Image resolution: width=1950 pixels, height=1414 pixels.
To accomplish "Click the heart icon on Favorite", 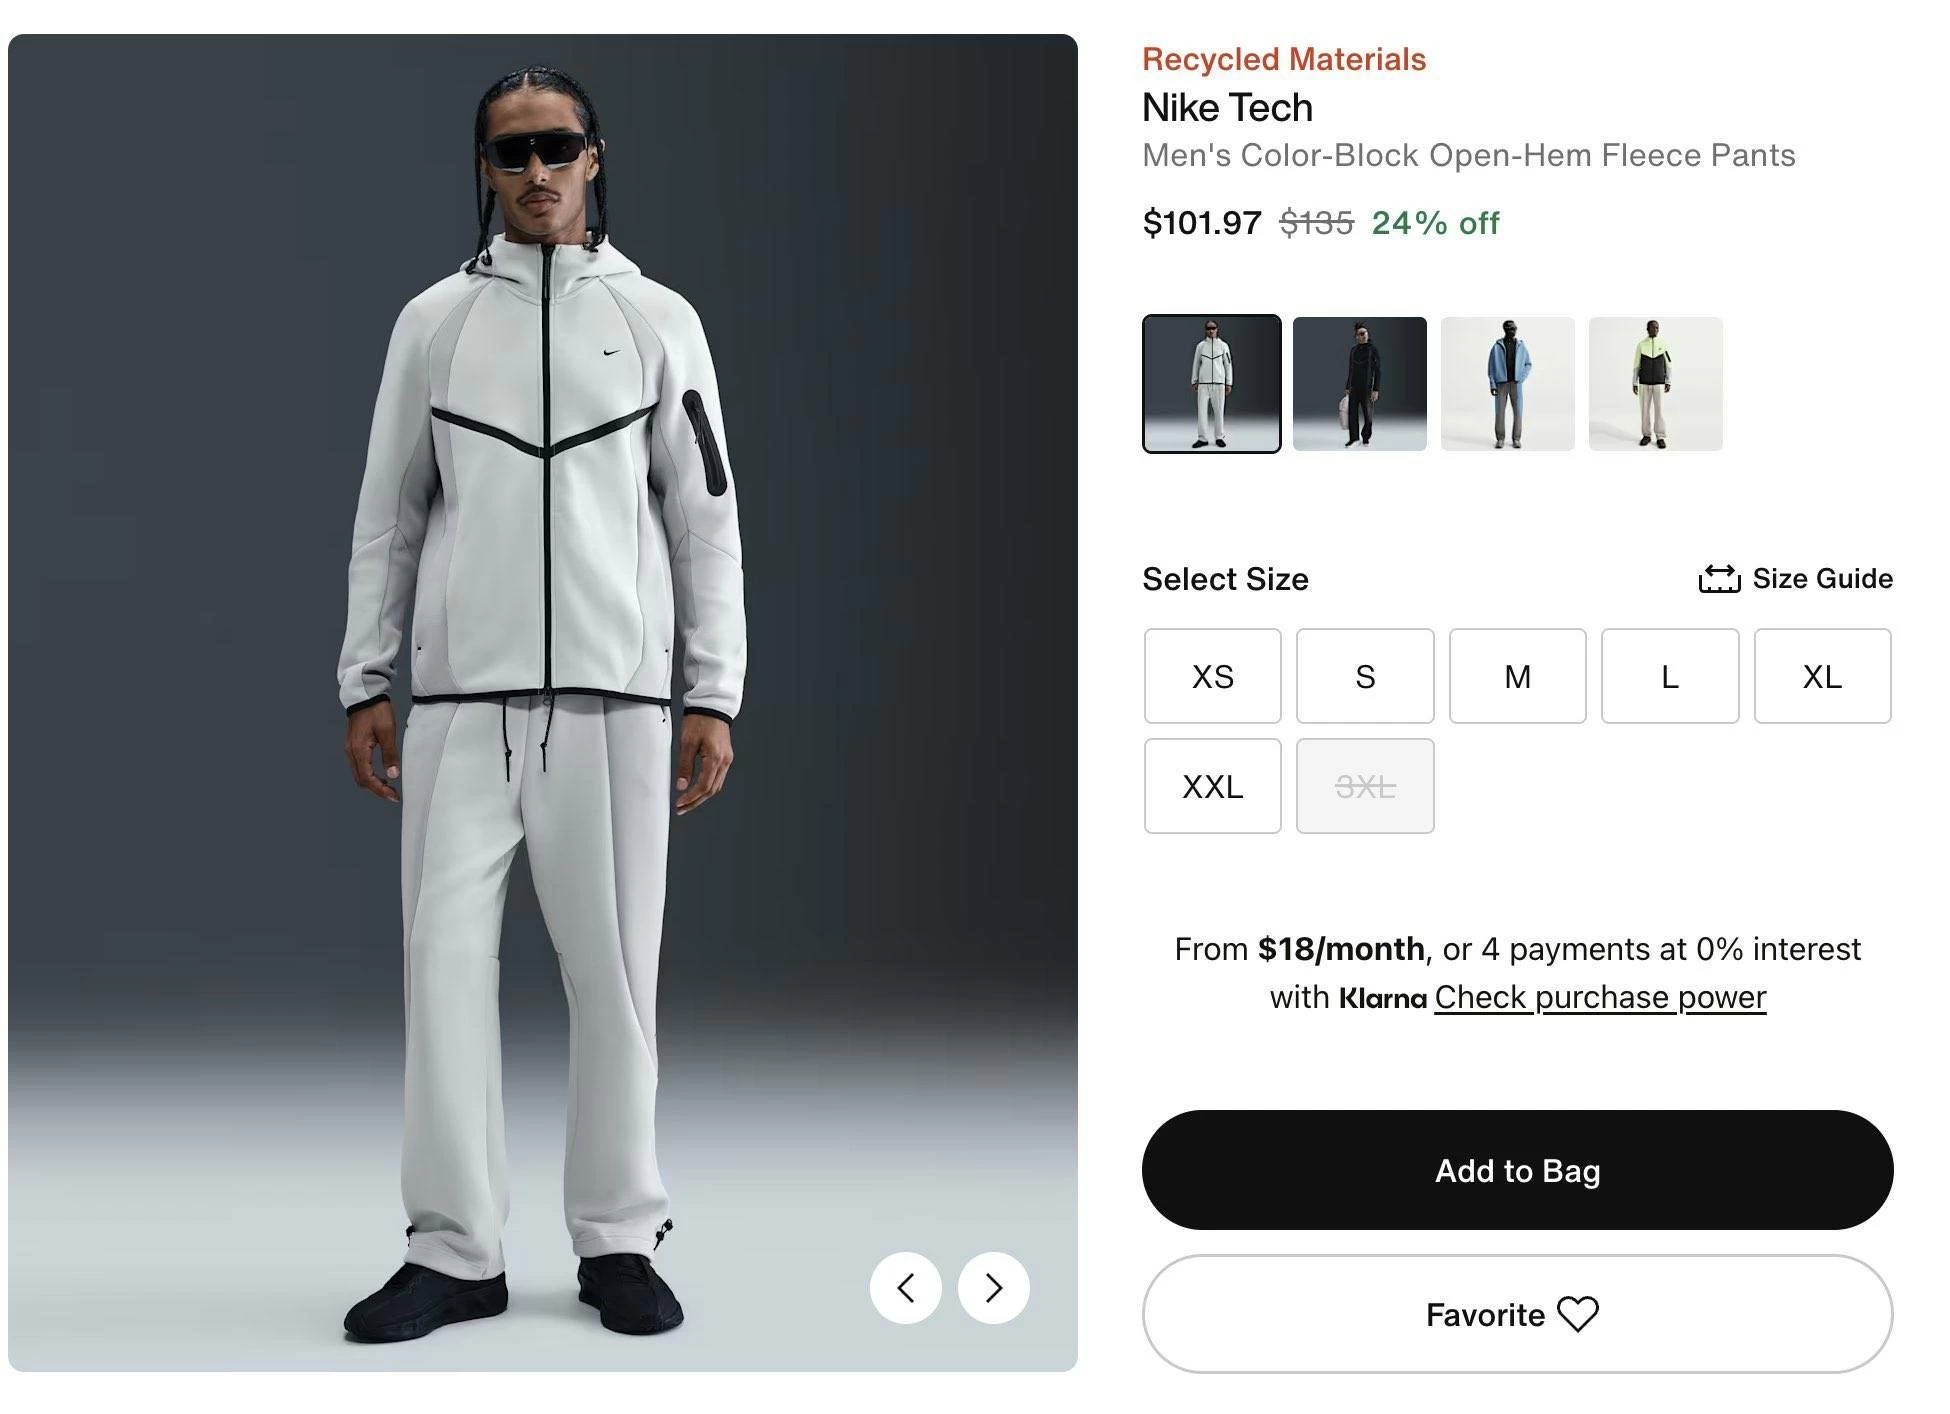I will pos(1578,1314).
